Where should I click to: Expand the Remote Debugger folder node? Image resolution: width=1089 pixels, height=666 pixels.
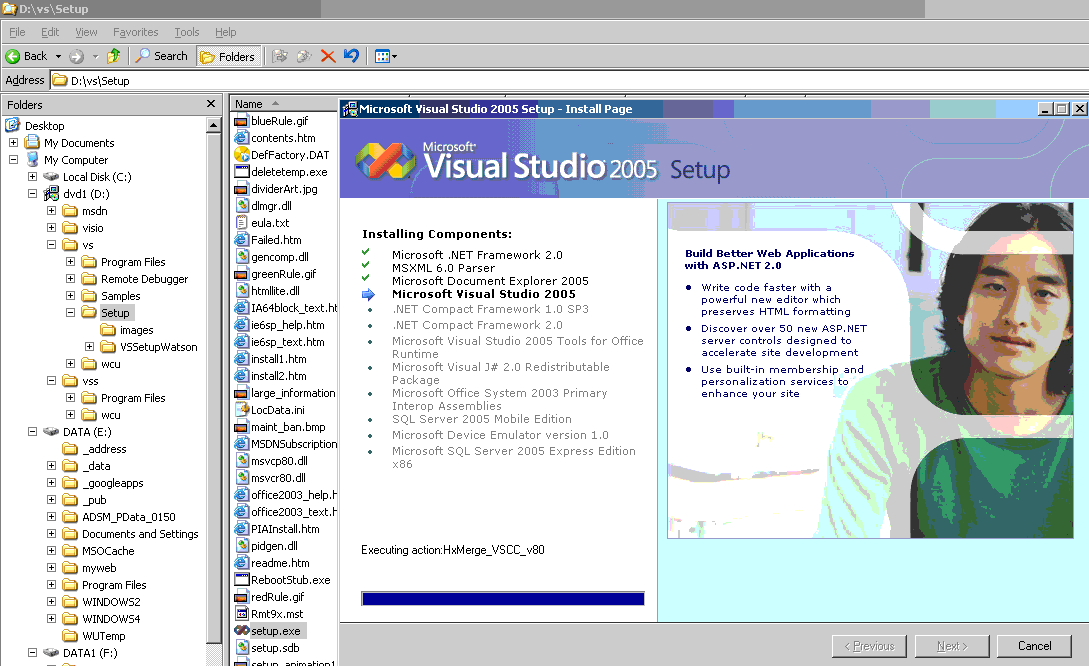[70, 278]
